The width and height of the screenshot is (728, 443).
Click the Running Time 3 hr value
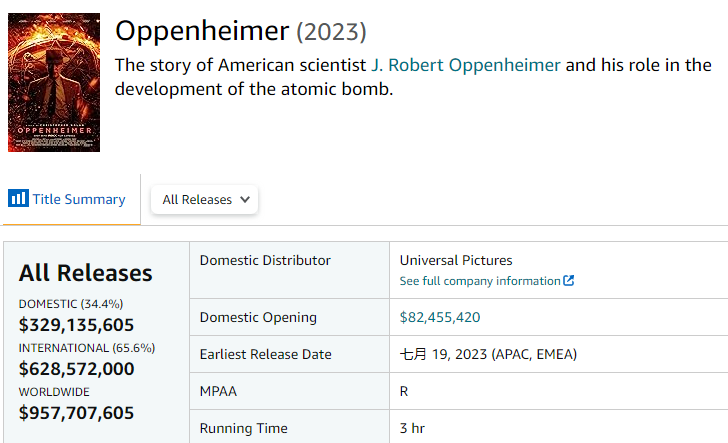(x=412, y=428)
